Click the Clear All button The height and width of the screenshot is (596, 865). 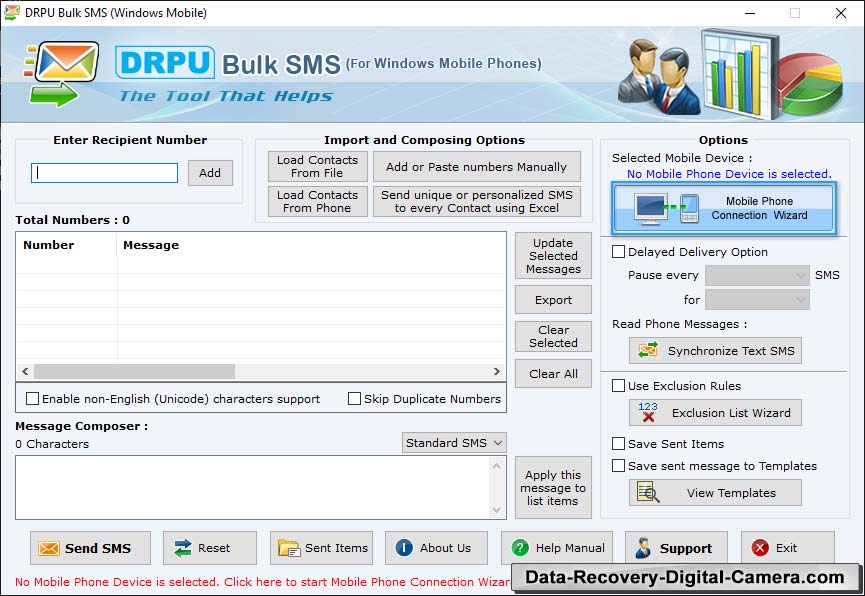tap(553, 374)
